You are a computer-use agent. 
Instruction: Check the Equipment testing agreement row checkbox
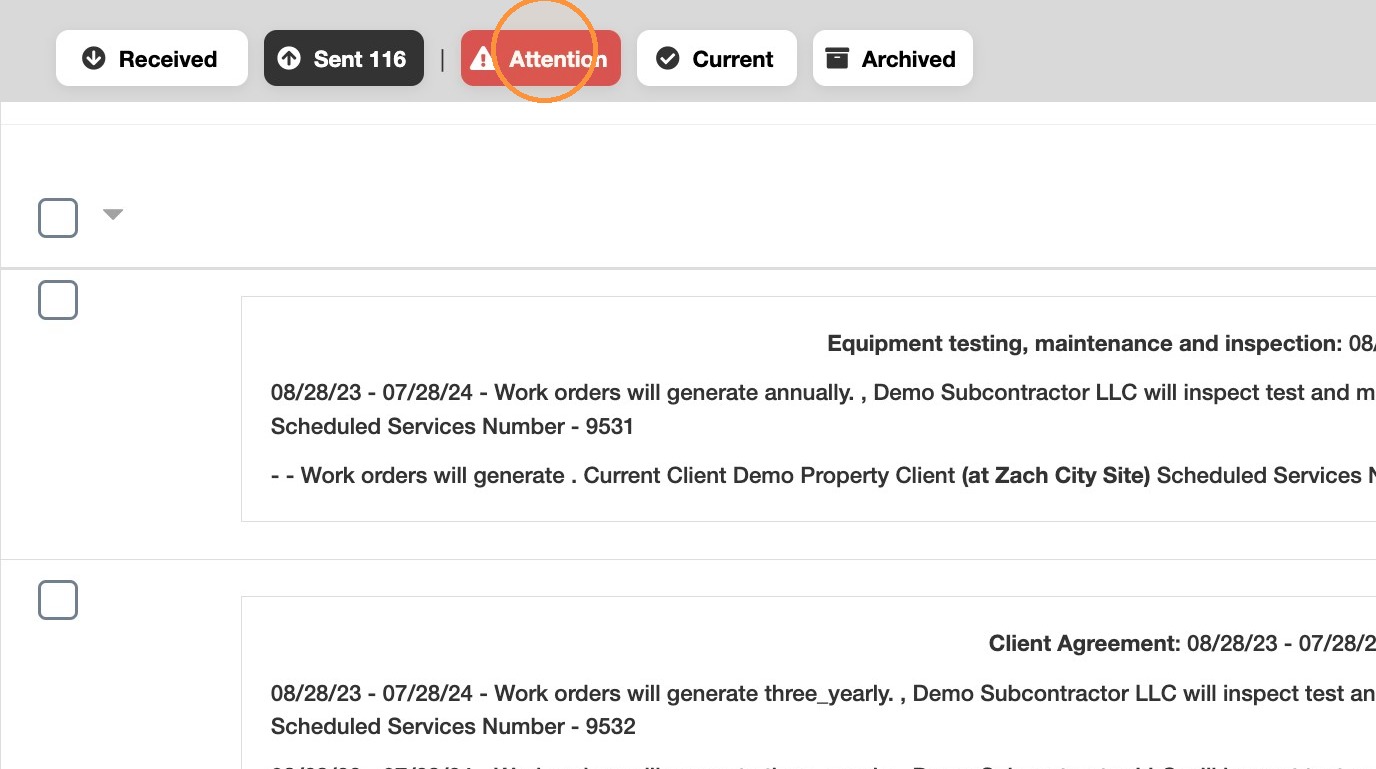58,300
